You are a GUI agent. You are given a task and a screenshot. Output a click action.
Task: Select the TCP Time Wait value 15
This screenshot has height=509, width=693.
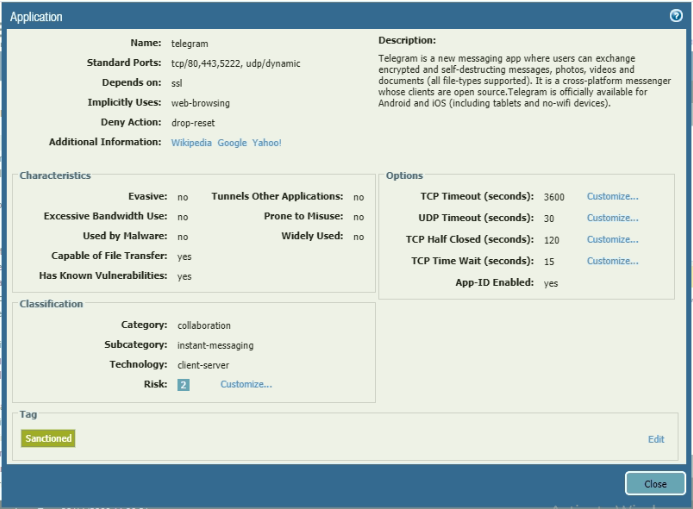[x=549, y=262]
